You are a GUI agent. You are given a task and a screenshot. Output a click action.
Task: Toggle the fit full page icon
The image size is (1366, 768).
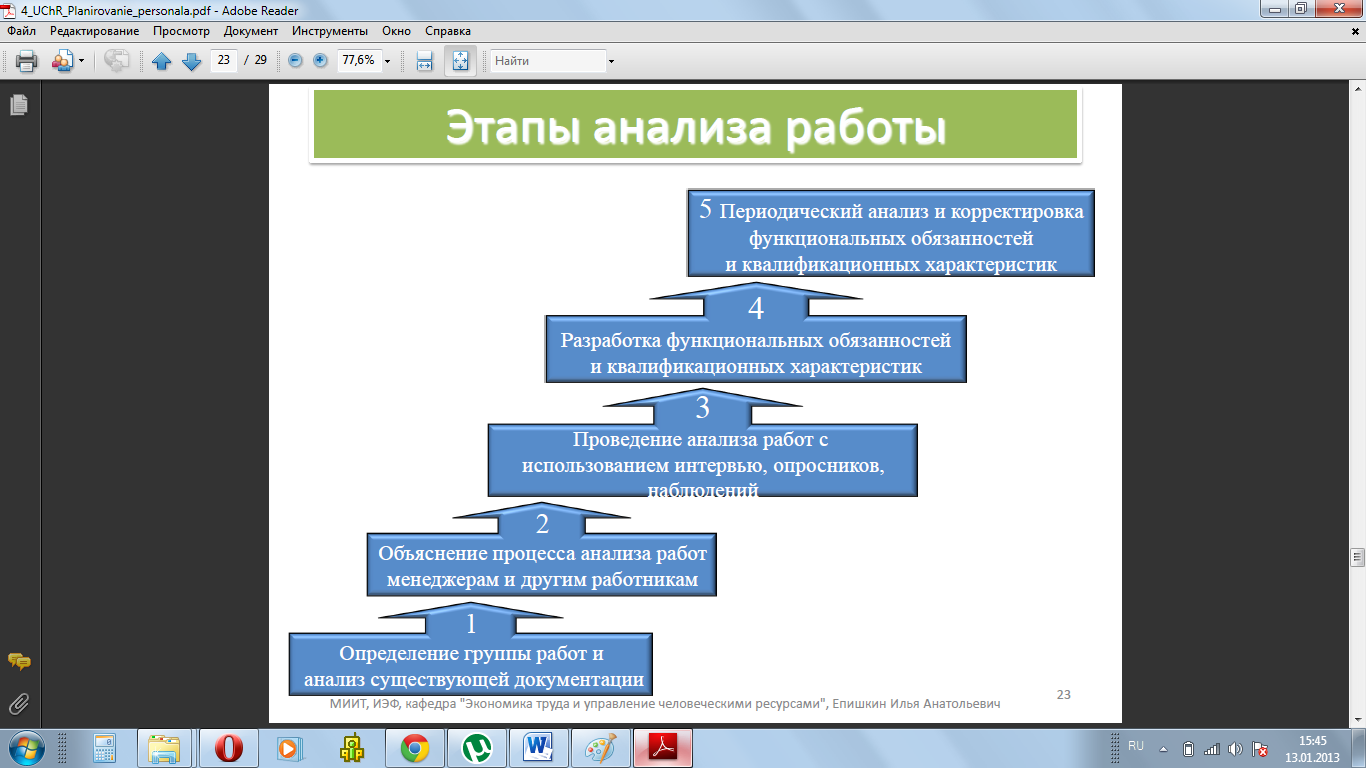point(460,61)
